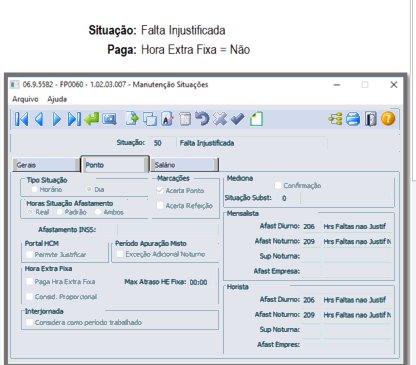Select the Real radio option
The width and height of the screenshot is (416, 365).
coord(30,212)
